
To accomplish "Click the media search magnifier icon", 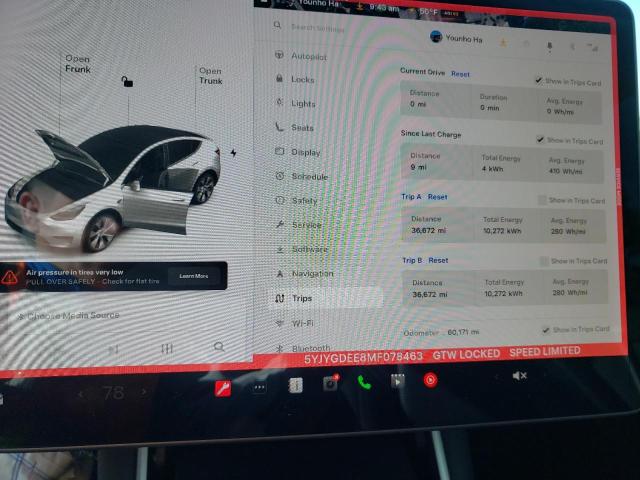I will click(219, 347).
